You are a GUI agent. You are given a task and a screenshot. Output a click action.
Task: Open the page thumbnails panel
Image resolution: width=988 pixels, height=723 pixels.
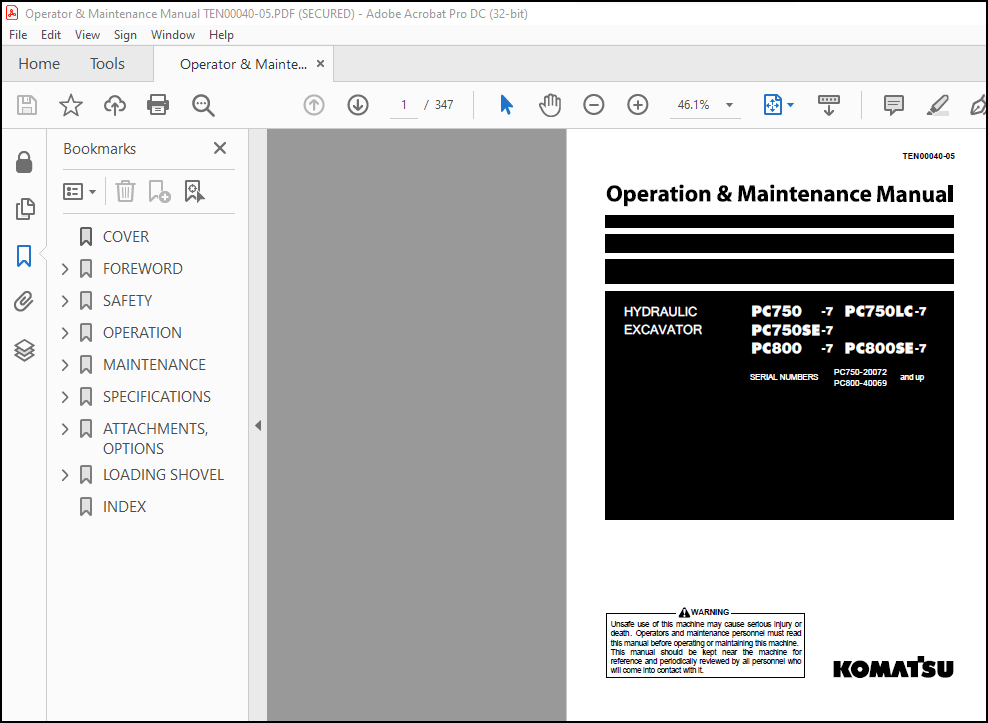tap(25, 209)
